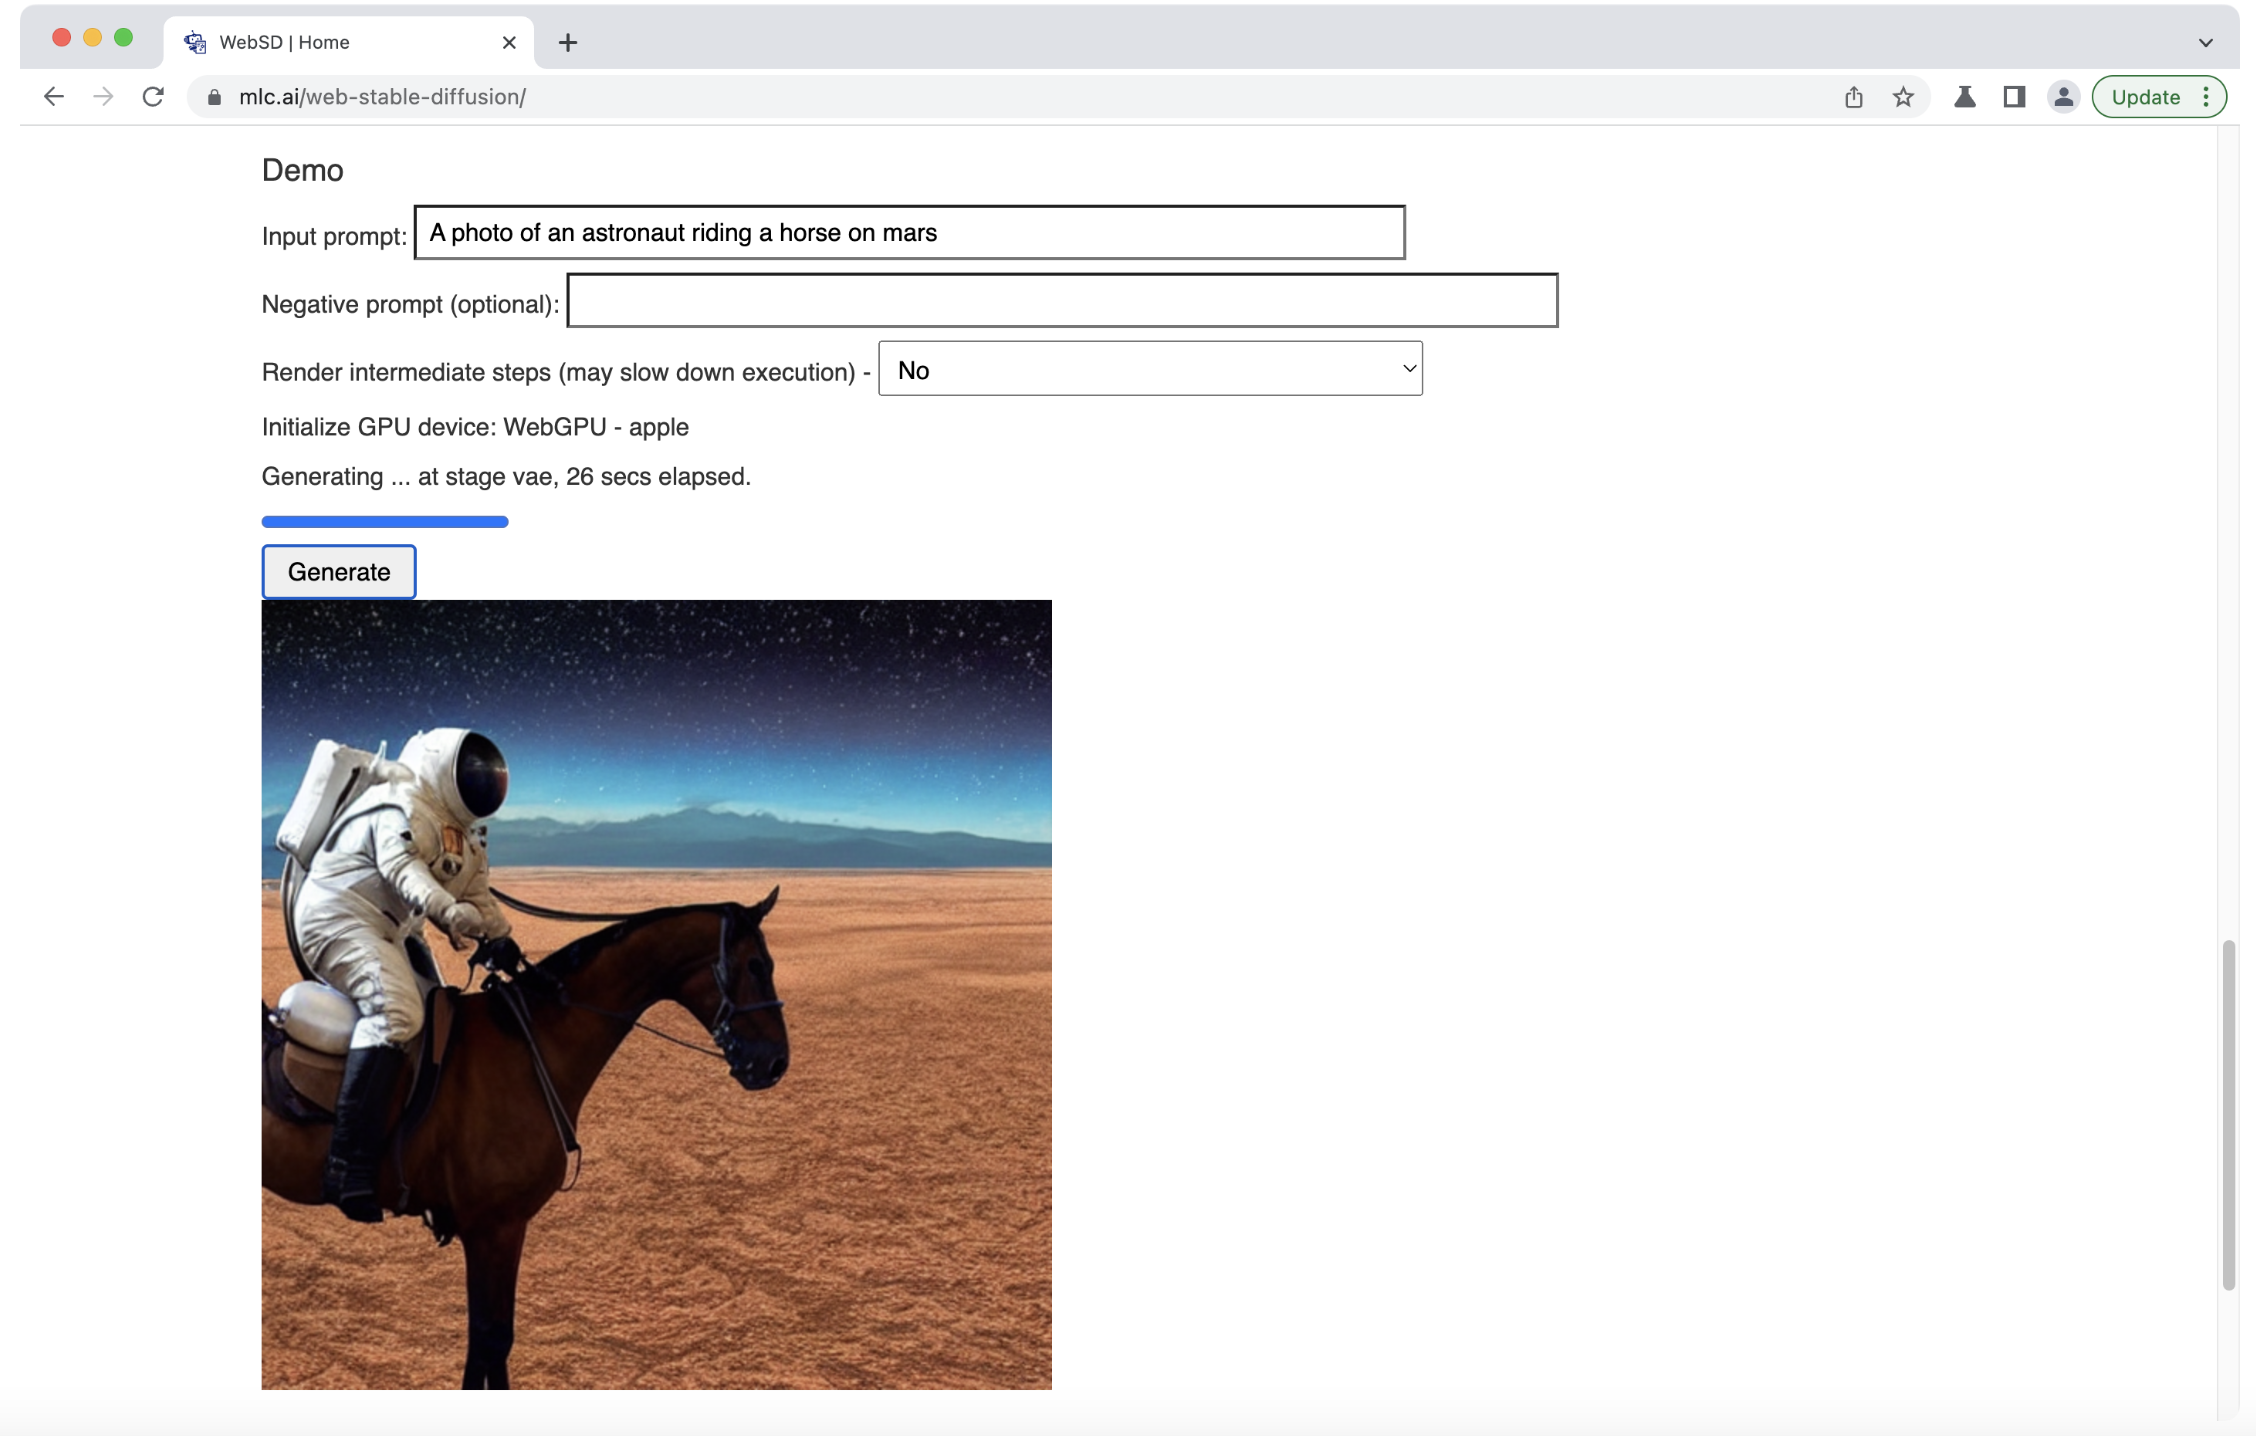The width and height of the screenshot is (2256, 1436).
Task: Click the Generate button
Action: pyautogui.click(x=338, y=571)
